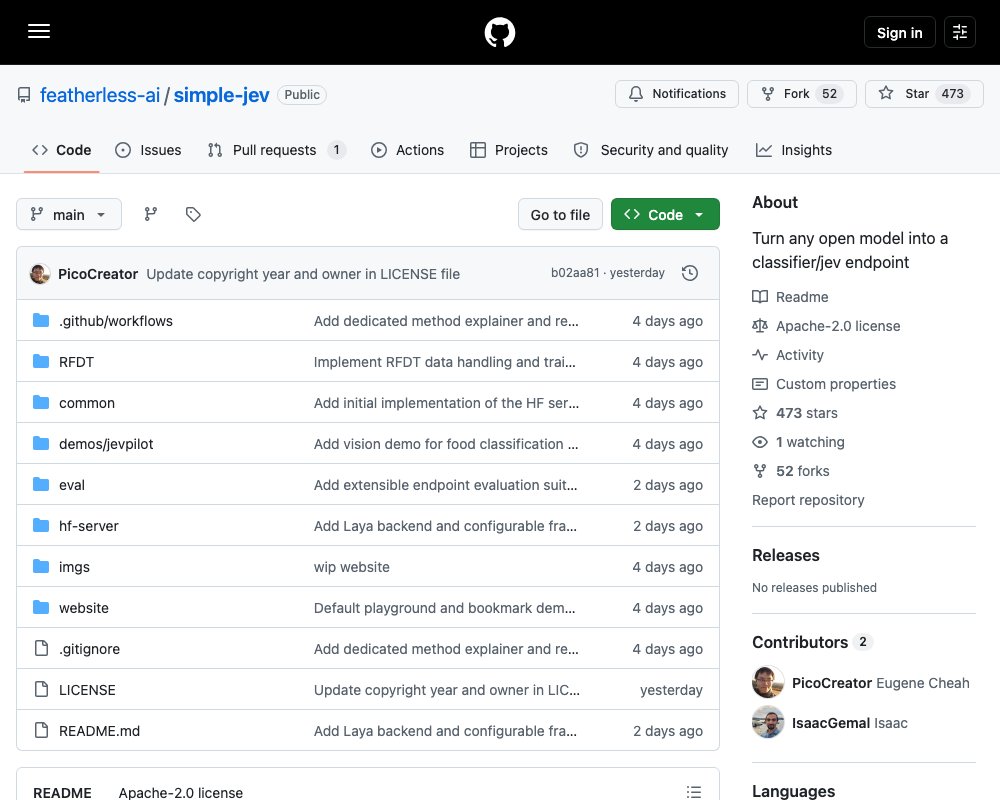Image resolution: width=1000 pixels, height=800 pixels.
Task: Open the simple-jev repository link
Action: click(x=221, y=95)
